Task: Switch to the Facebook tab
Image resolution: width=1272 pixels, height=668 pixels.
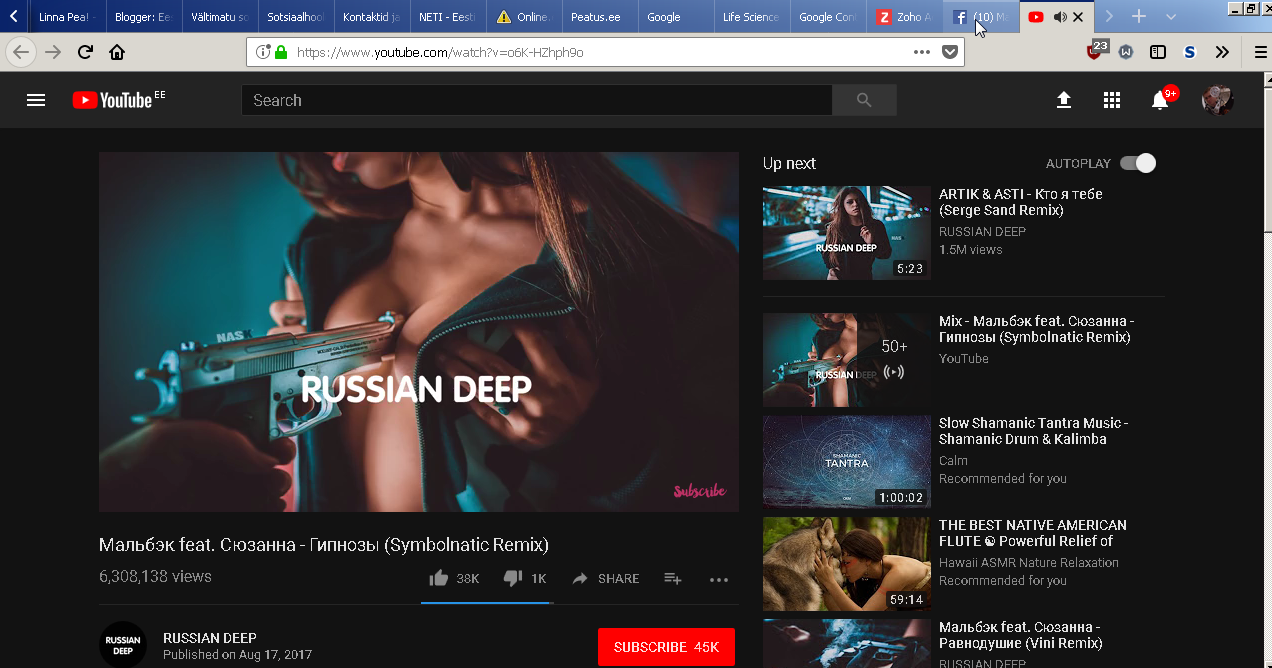Action: pyautogui.click(x=979, y=17)
